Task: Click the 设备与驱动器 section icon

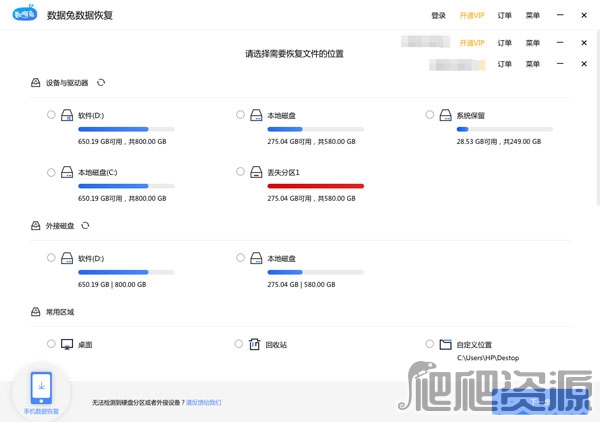Action: (36, 83)
